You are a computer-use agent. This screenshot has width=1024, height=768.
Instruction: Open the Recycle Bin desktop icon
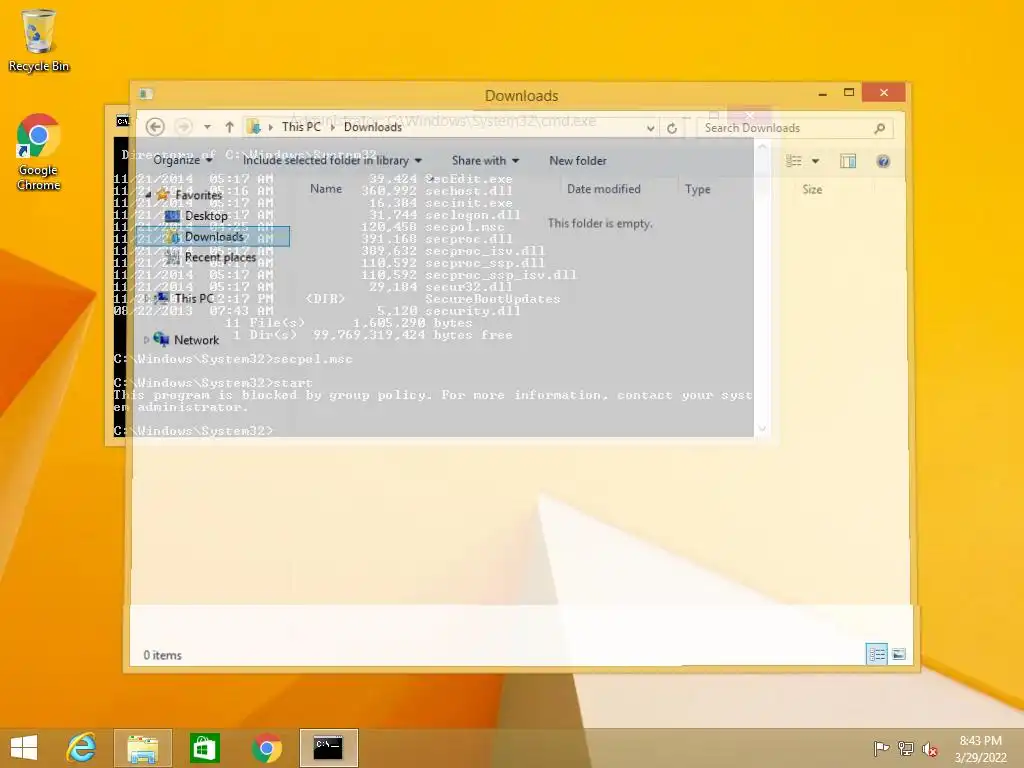coord(39,40)
